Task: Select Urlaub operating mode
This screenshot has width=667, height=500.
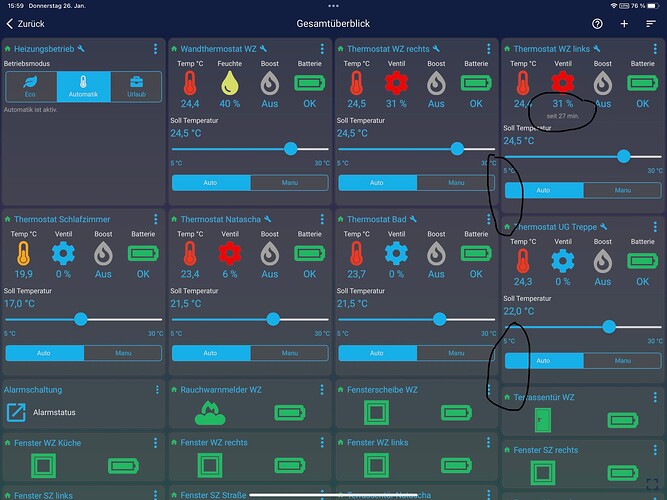Action: 134,87
